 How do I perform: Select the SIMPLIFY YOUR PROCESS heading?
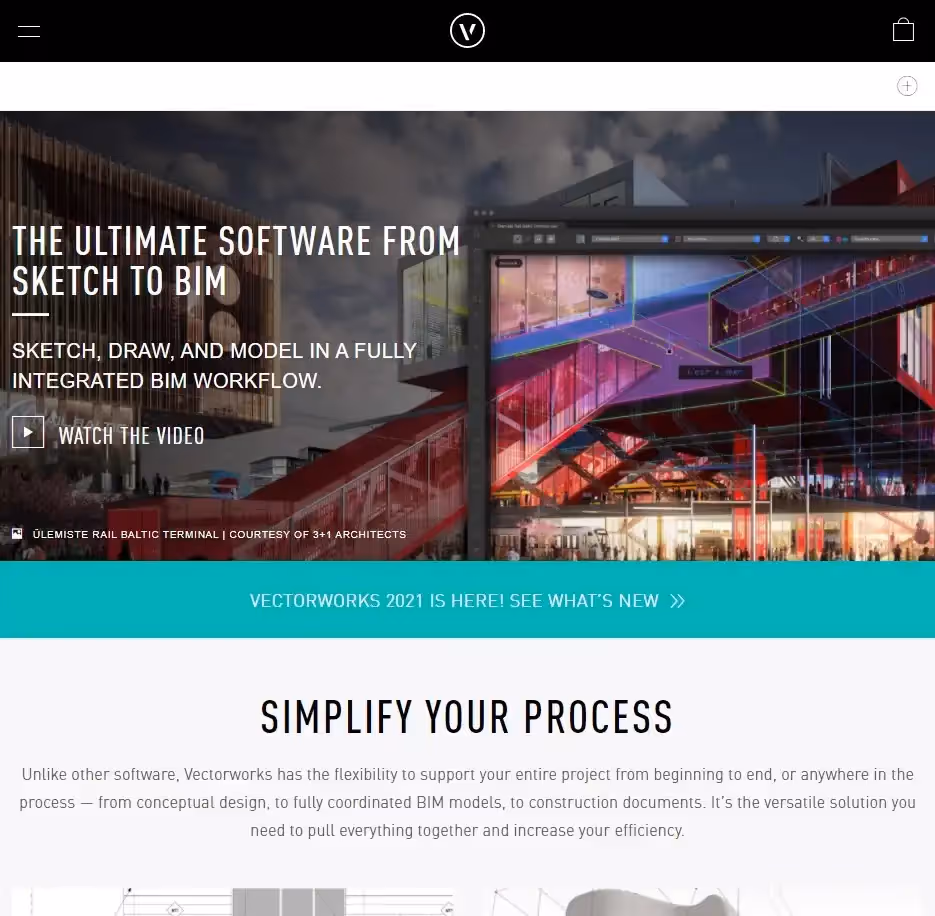pyautogui.click(x=467, y=717)
